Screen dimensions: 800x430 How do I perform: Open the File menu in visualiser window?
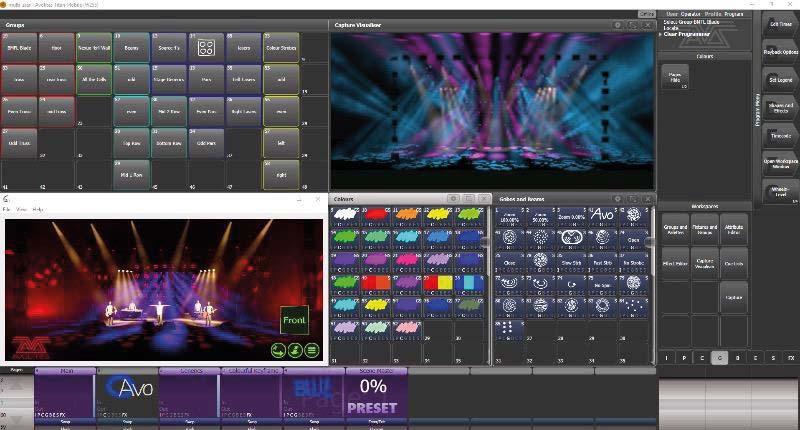click(x=6, y=210)
